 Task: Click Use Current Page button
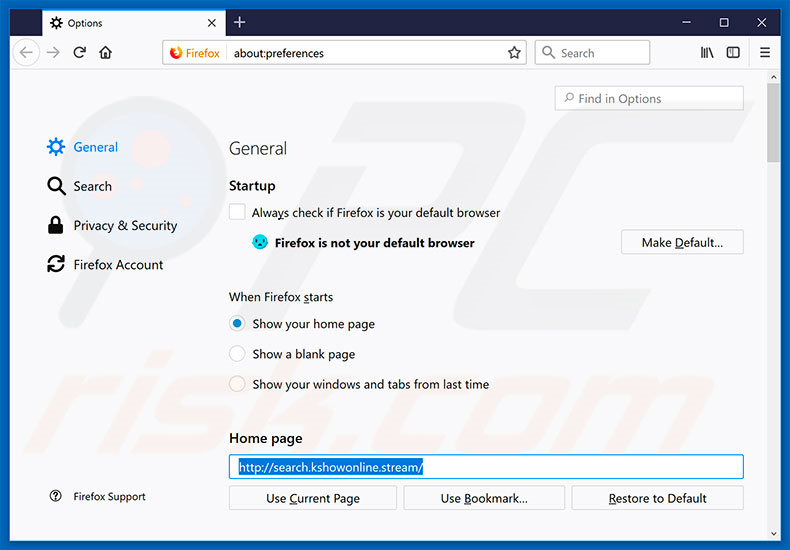click(313, 498)
